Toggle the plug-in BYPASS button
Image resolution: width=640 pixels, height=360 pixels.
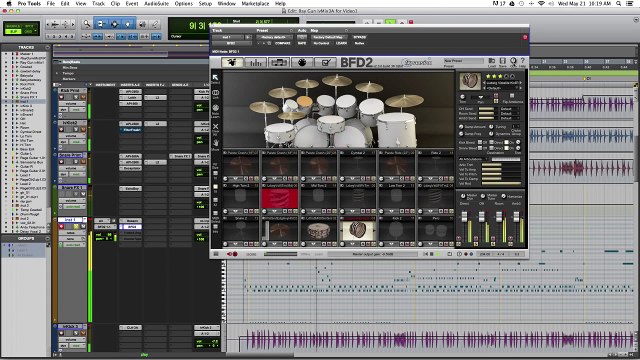(x=360, y=37)
